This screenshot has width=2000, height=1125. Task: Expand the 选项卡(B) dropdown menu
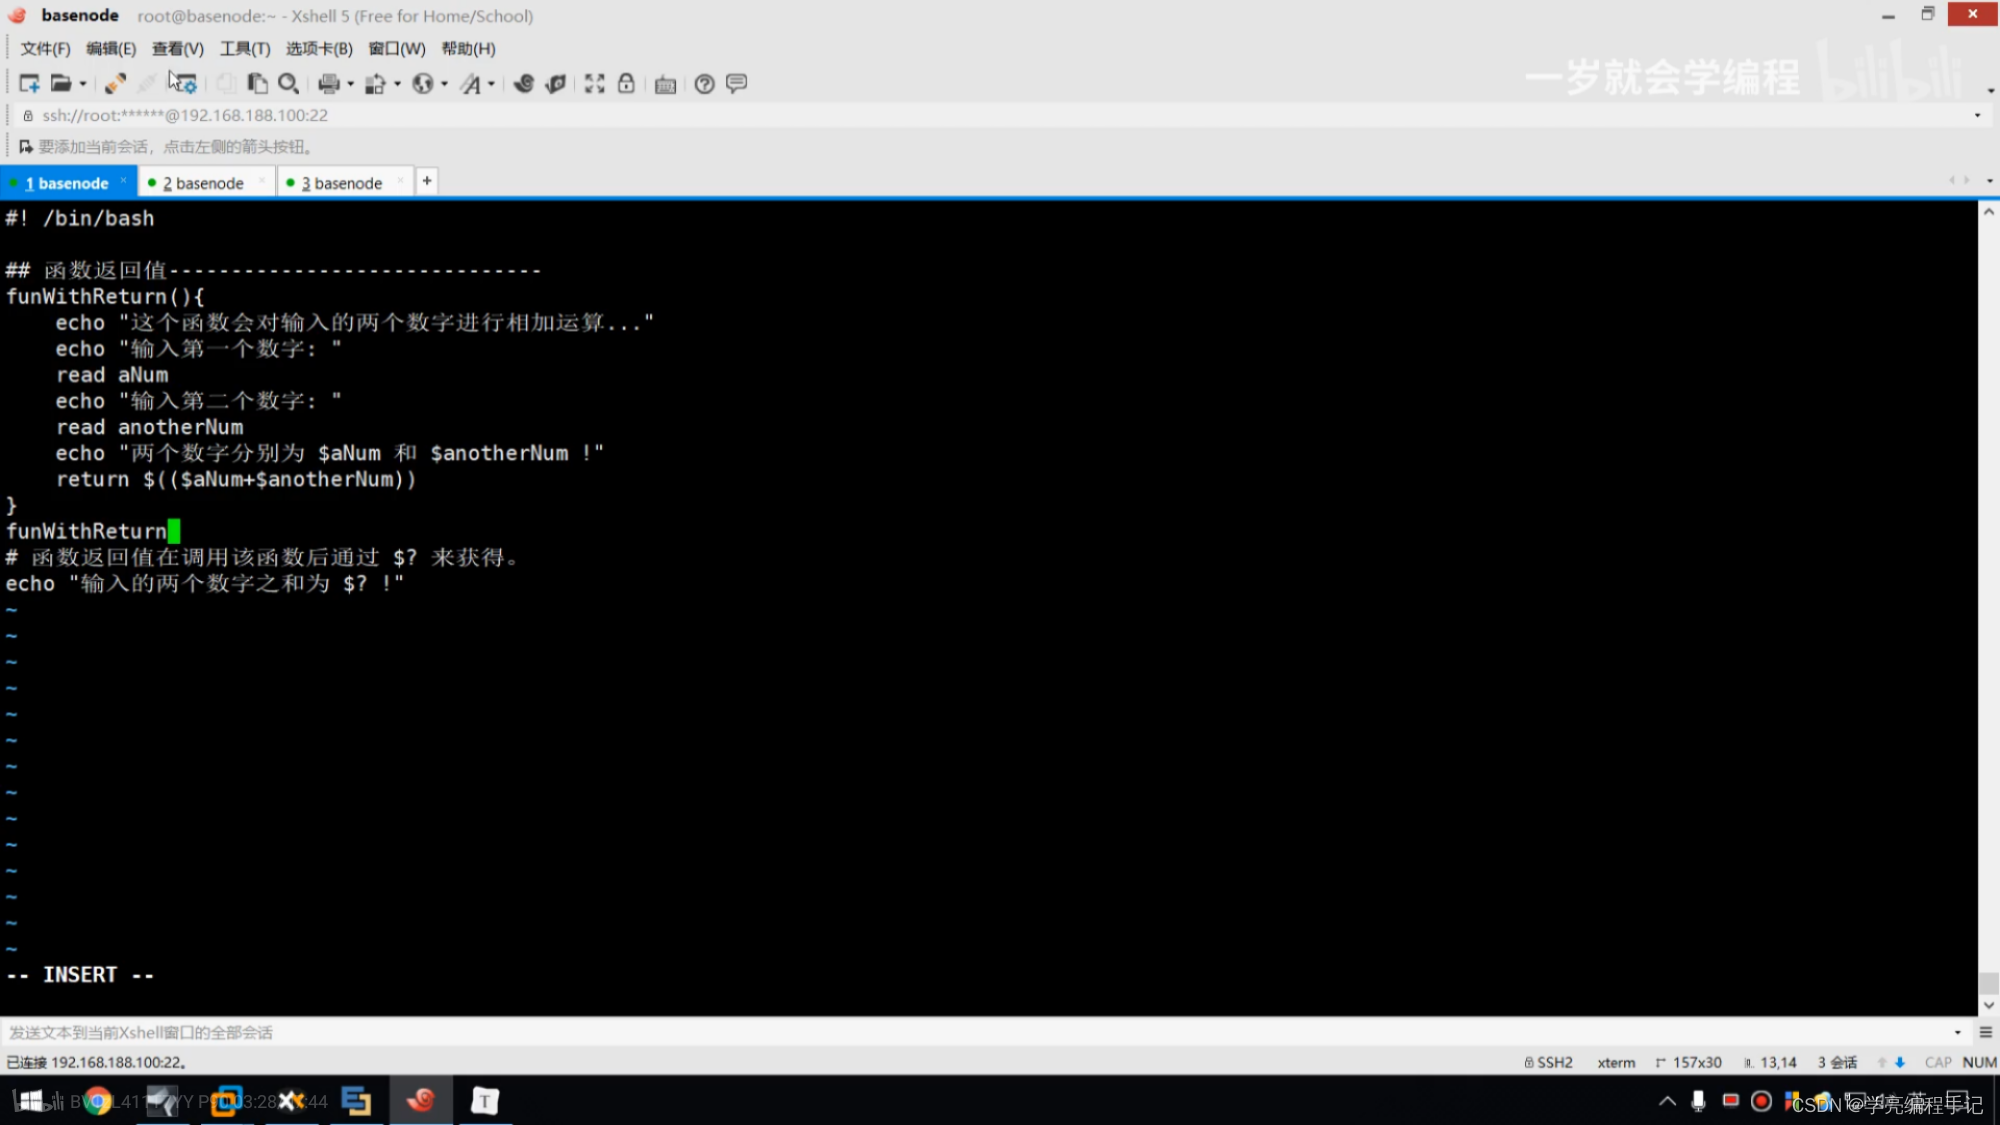coord(317,48)
